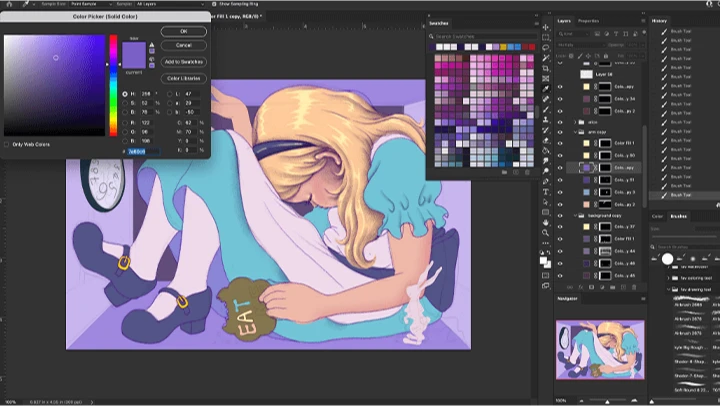Select the Crop tool

click(x=546, y=68)
